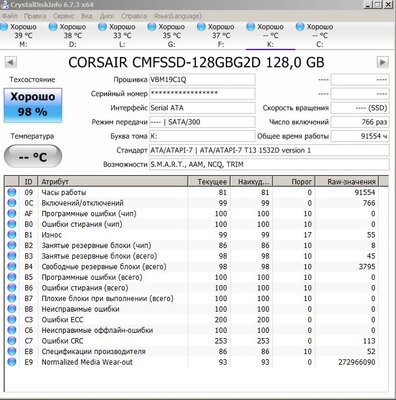Click the Ошибки ECC attribute name
The height and width of the screenshot is (400, 396).
pos(62,320)
